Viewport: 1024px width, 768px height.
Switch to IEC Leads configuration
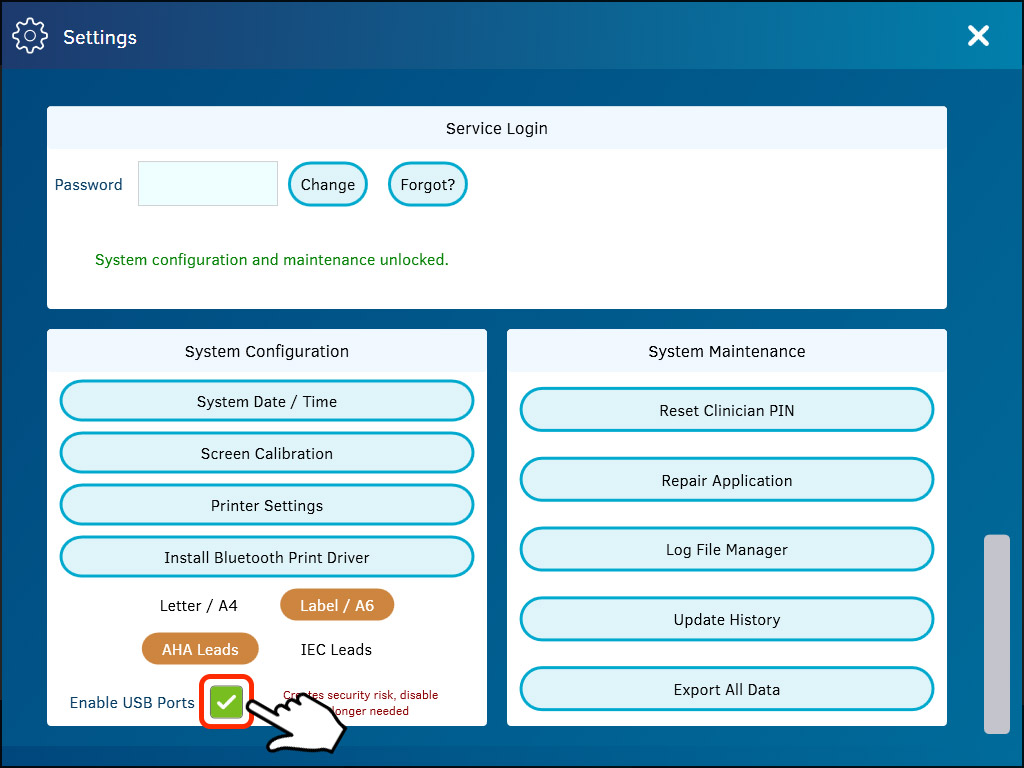click(336, 649)
